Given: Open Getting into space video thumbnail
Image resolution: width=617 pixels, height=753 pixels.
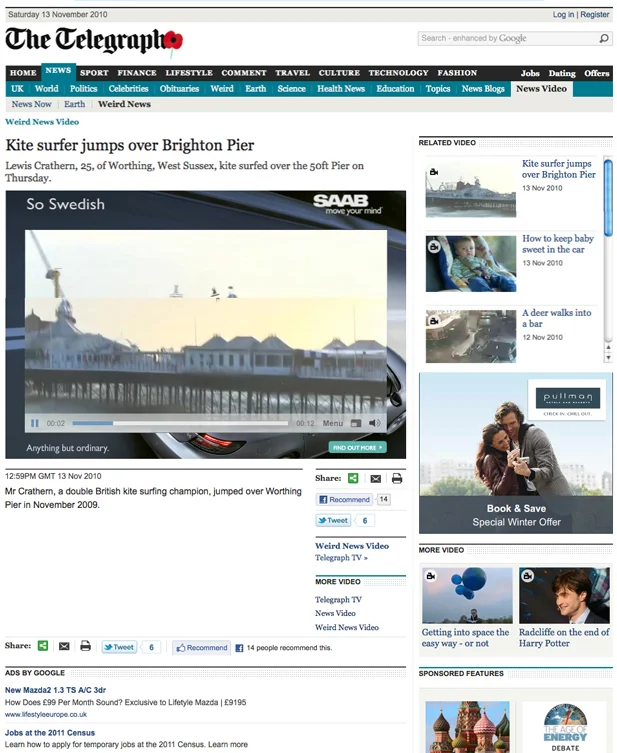Looking at the screenshot, I should click(467, 595).
